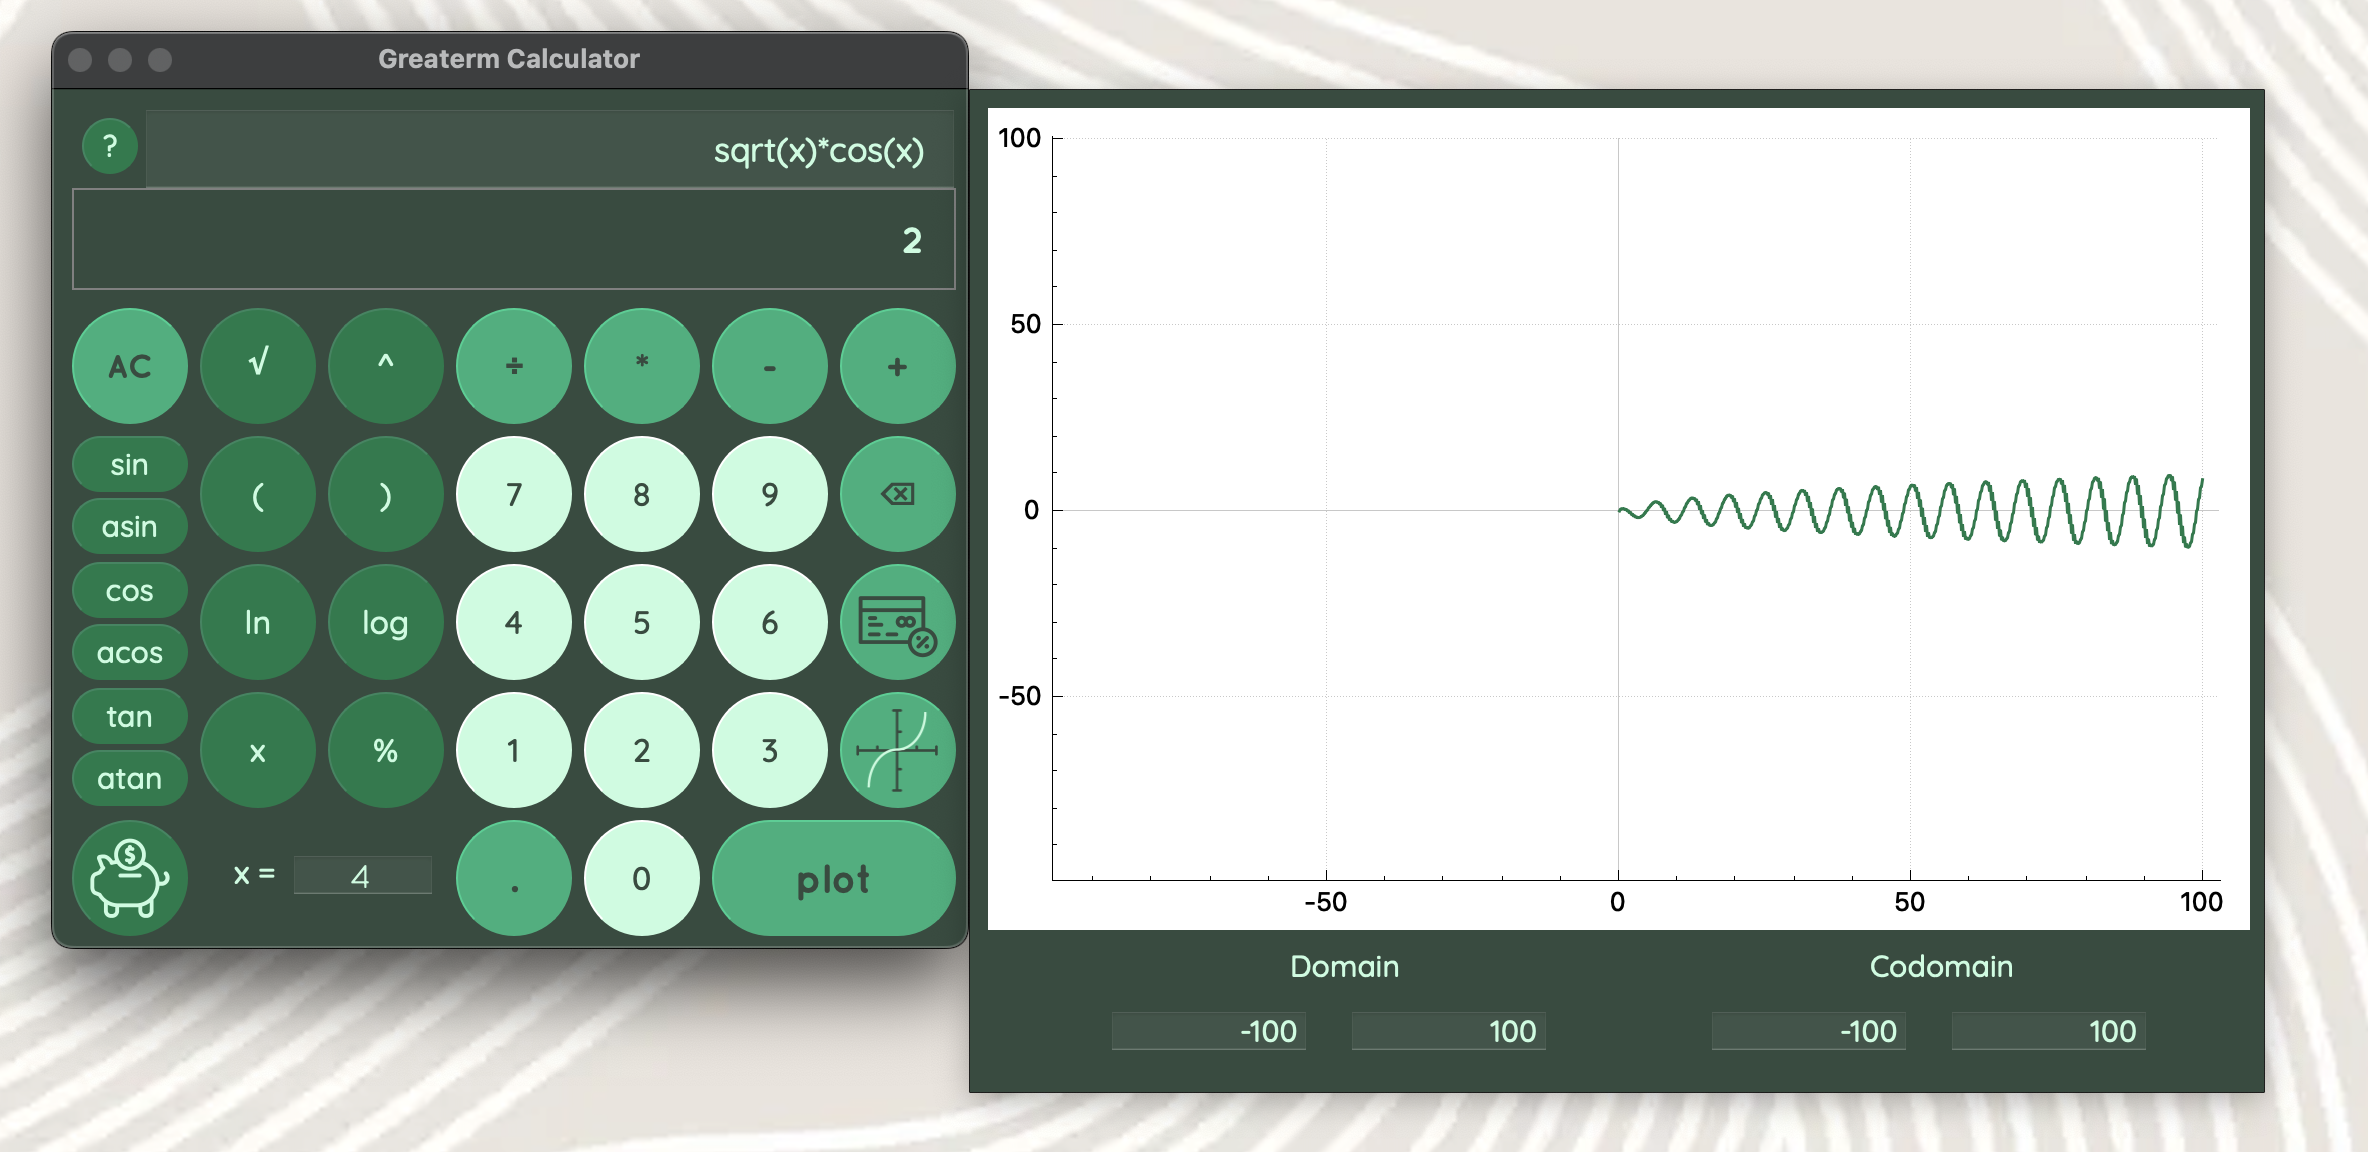Click the x value input field showing 4
Image resolution: width=2368 pixels, height=1152 pixels.
coord(362,876)
